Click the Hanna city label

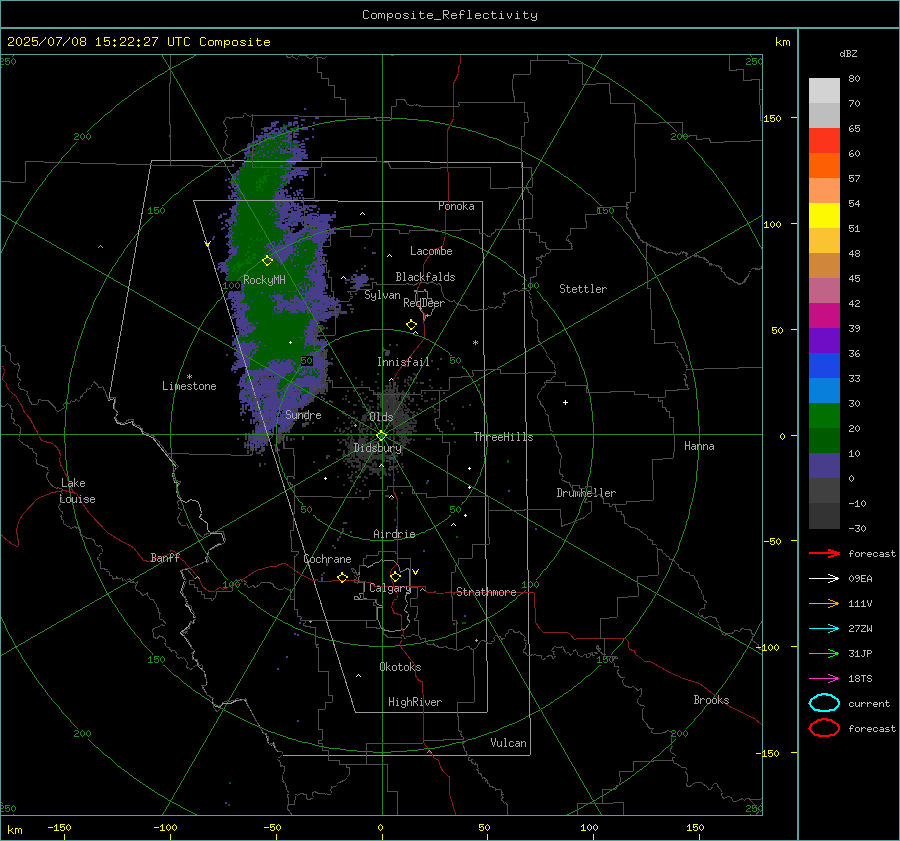click(699, 446)
